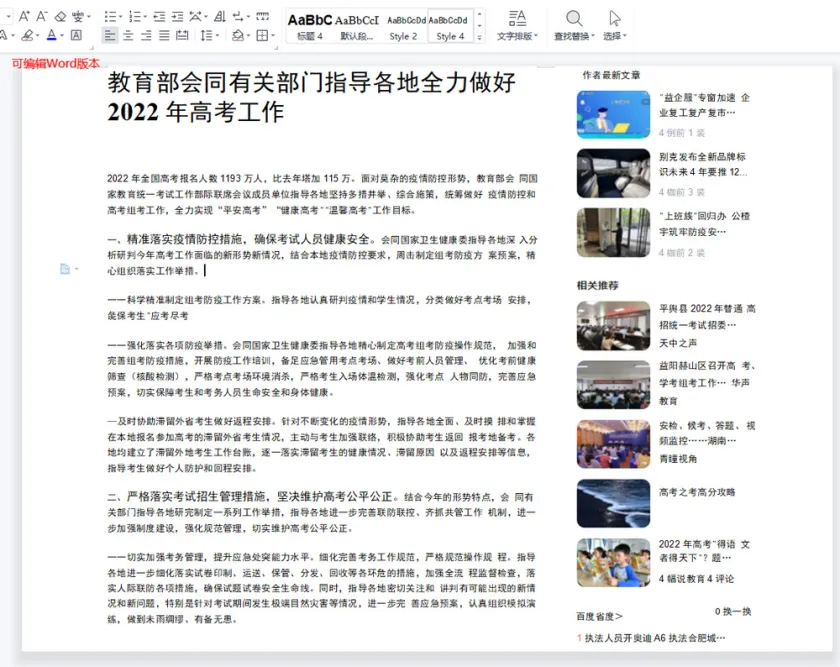Apply a bulleted list from the toolbar
This screenshot has height=667, width=840.
pos(110,15)
